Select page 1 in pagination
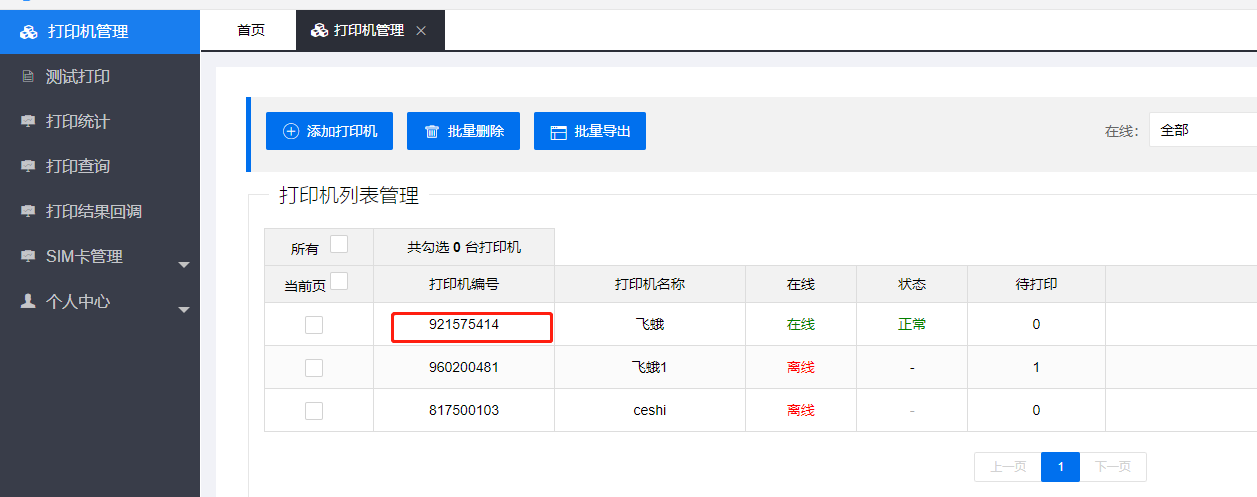 [x=1060, y=467]
